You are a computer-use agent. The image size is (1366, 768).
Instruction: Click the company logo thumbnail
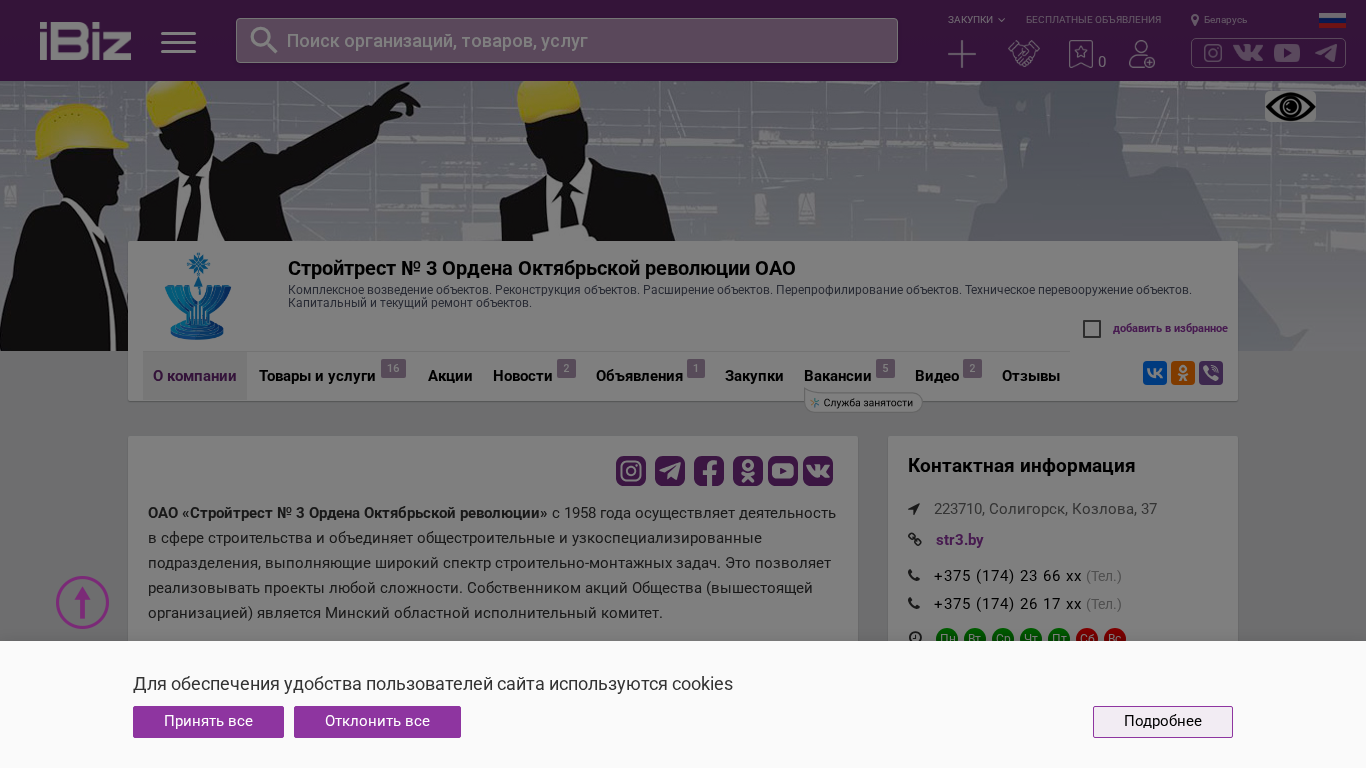point(198,296)
